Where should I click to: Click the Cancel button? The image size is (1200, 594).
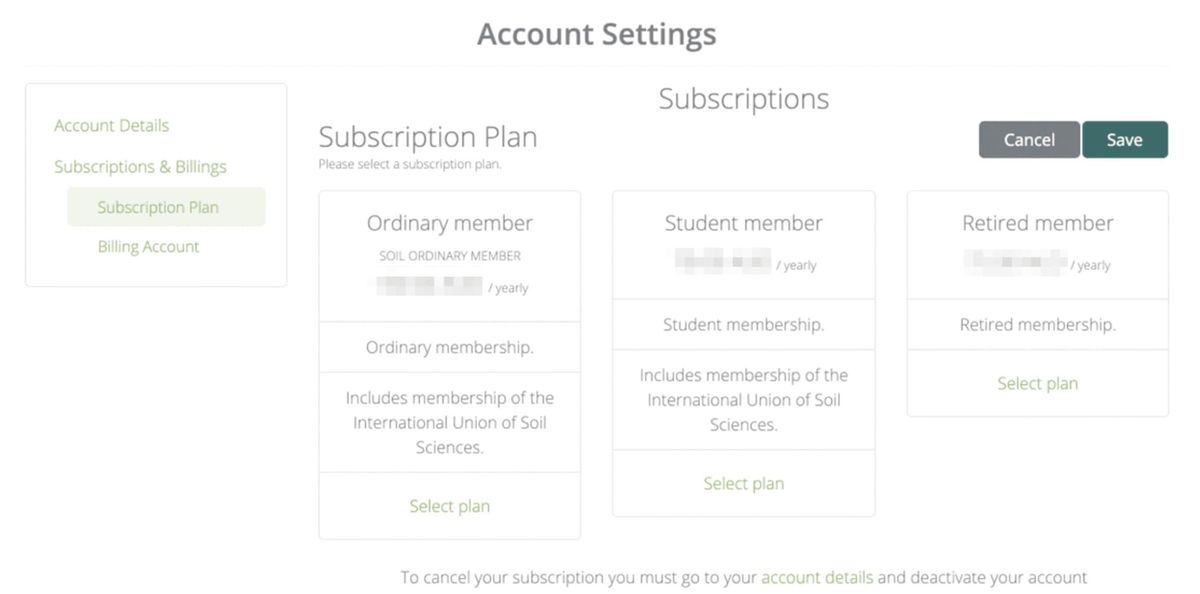(x=1029, y=140)
